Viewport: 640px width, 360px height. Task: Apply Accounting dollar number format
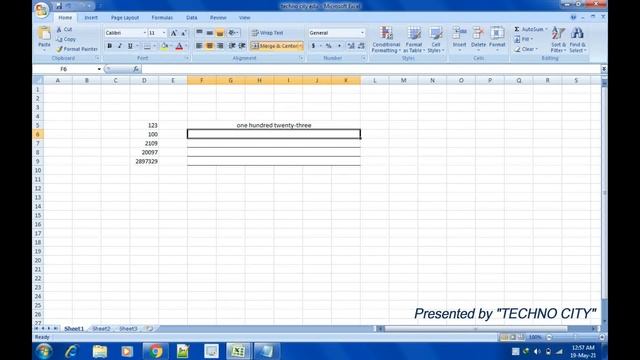coord(313,46)
